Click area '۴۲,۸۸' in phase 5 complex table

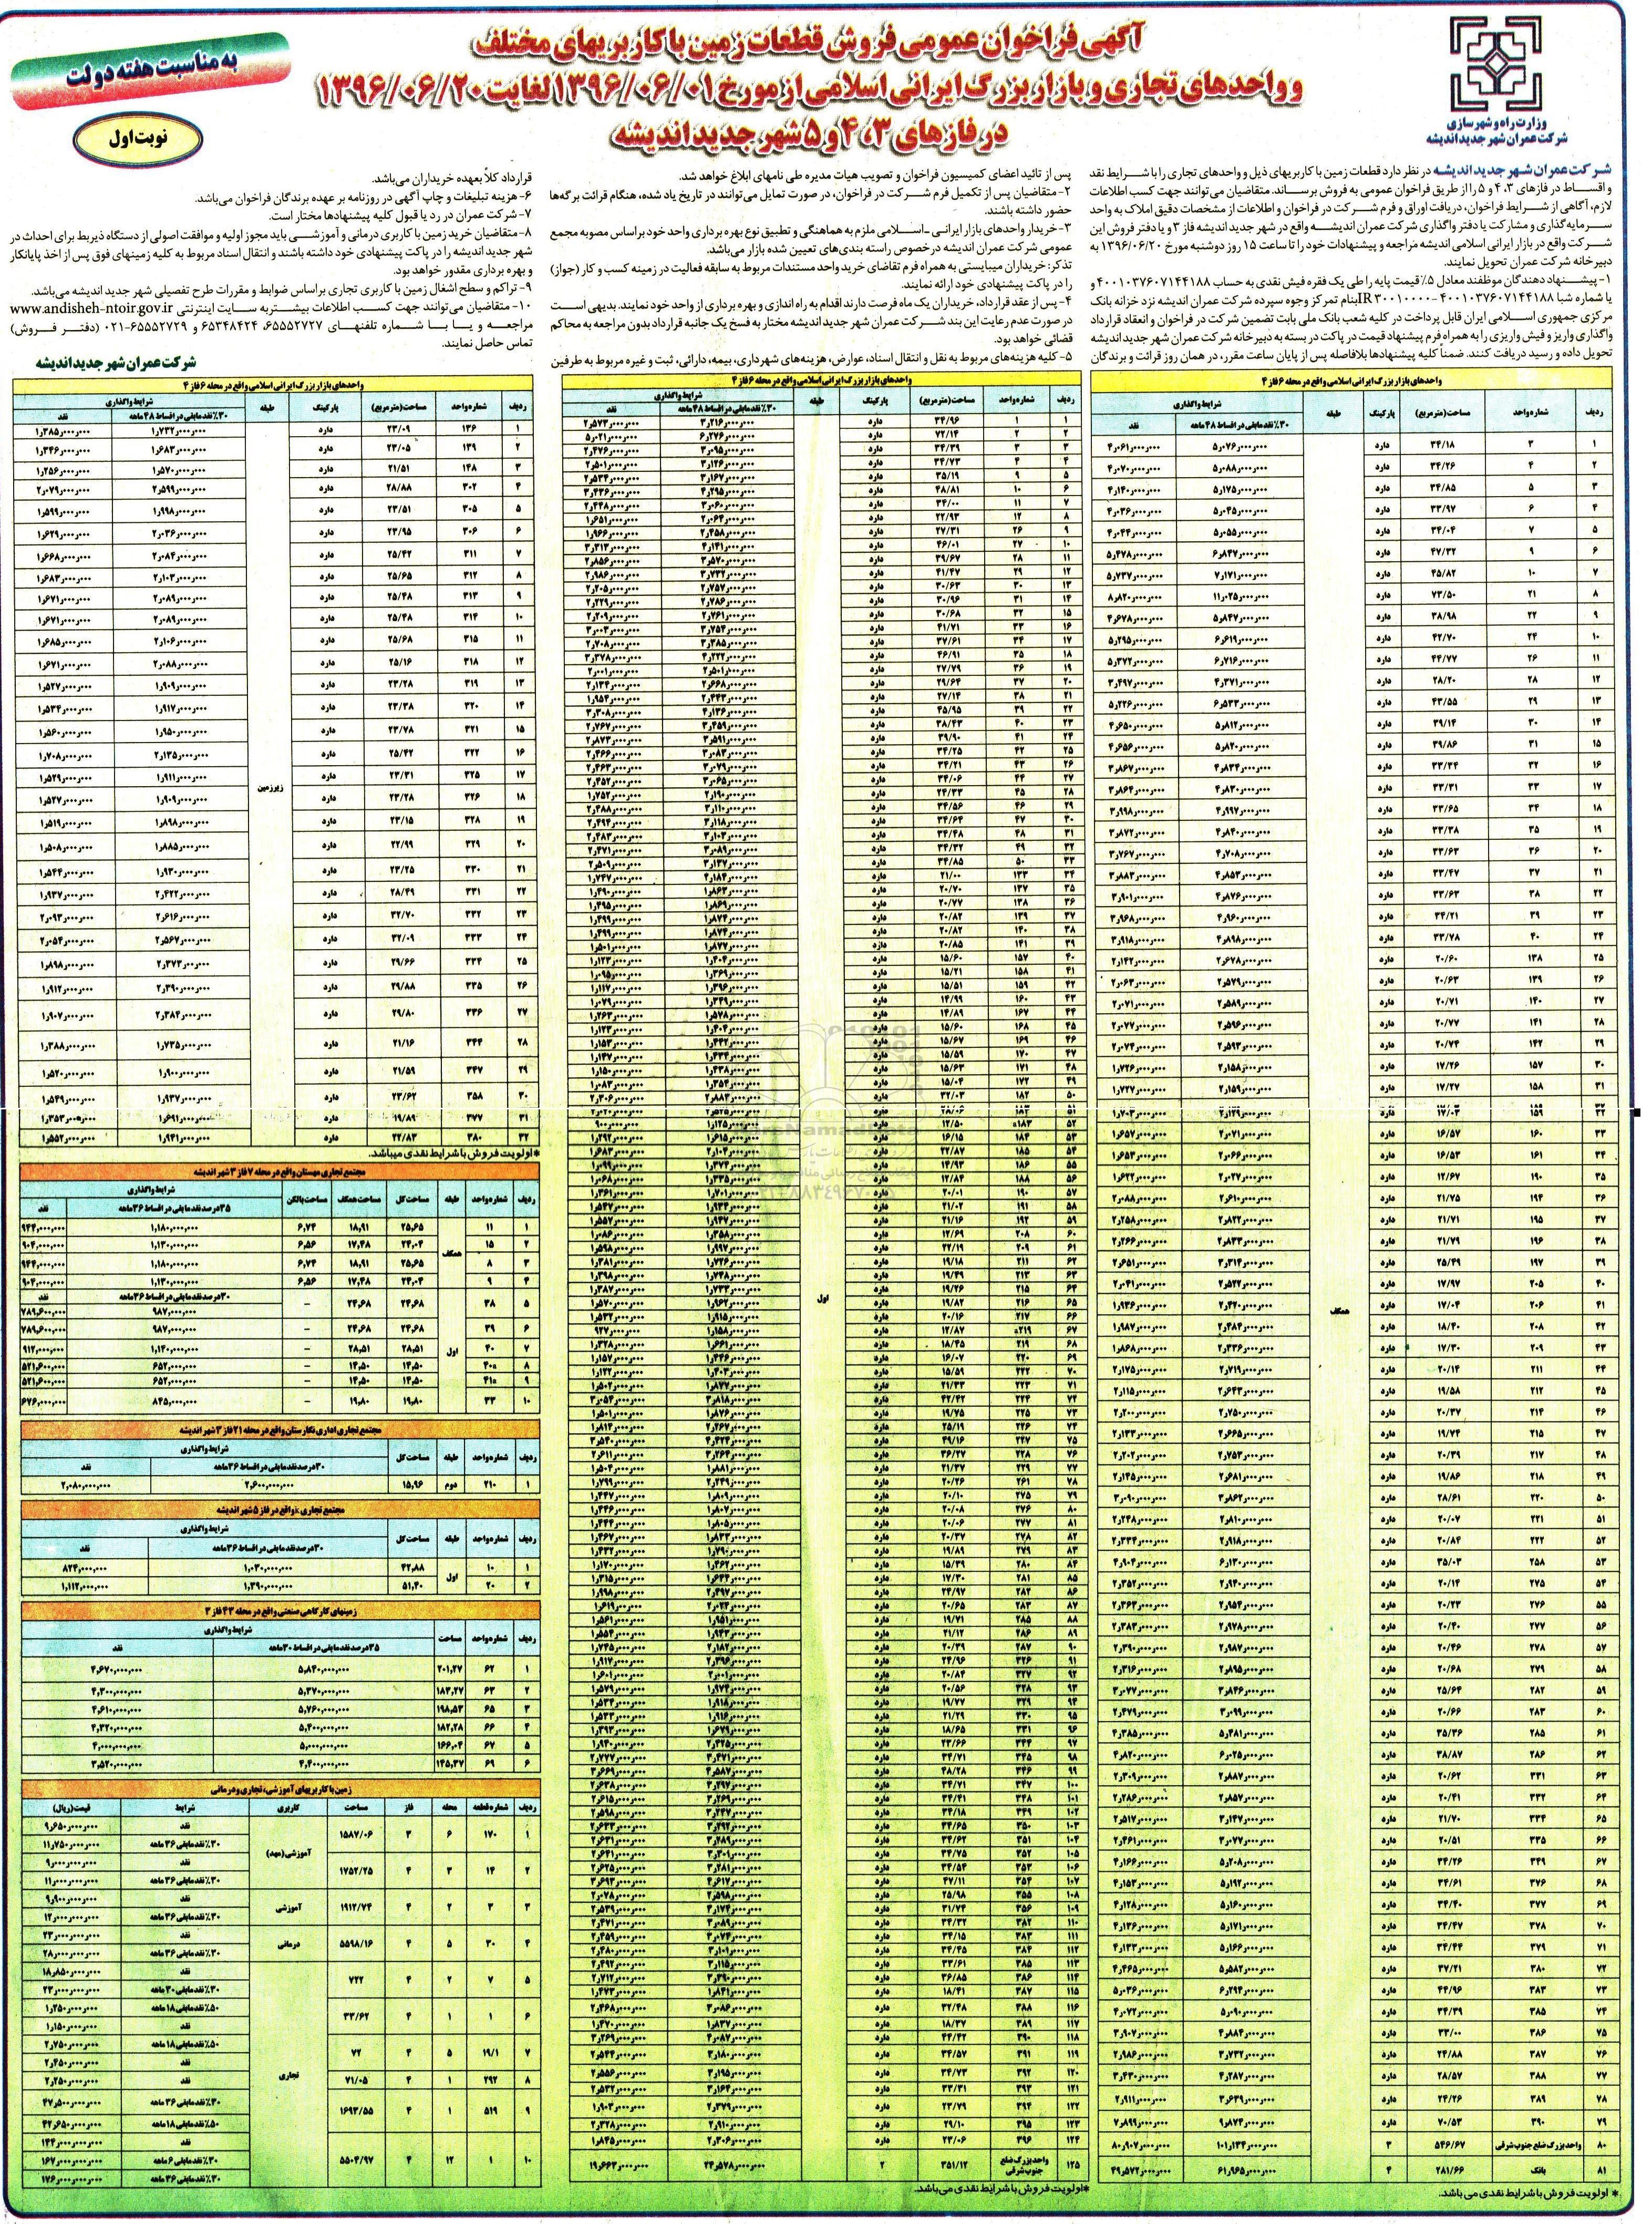pyautogui.click(x=412, y=1569)
